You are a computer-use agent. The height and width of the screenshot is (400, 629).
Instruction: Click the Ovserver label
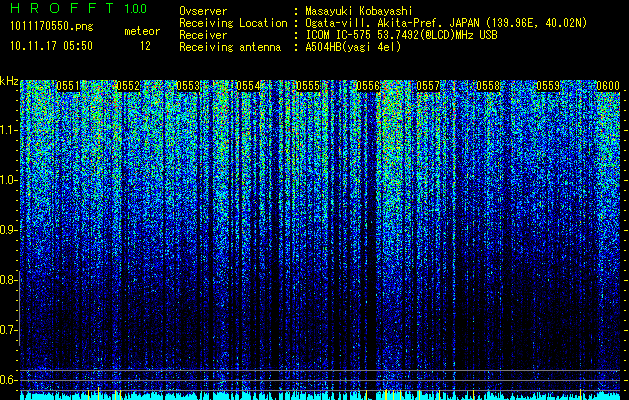click(203, 11)
